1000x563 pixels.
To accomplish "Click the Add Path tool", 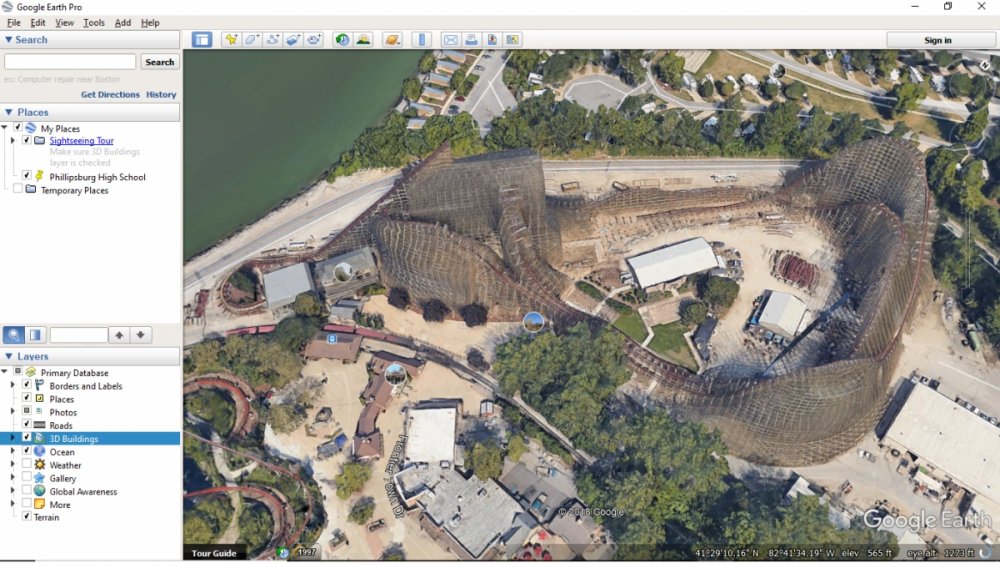I will (x=273, y=40).
